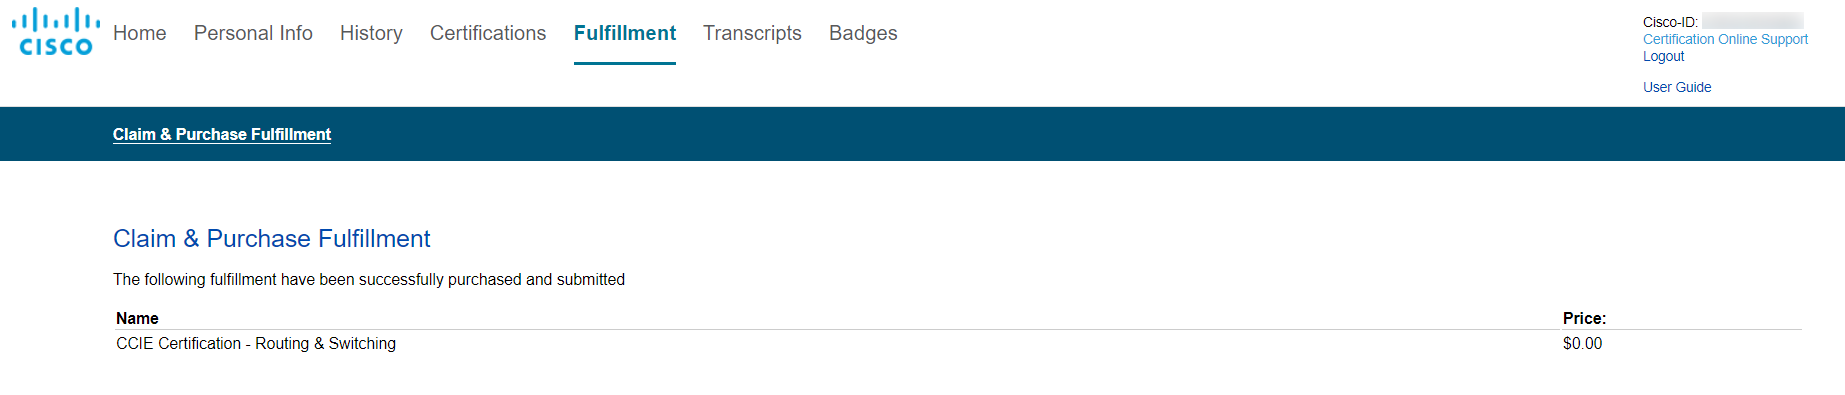
Task: Click the Claim & Purchase Fulfillment page heading
Action: pyautogui.click(x=272, y=239)
